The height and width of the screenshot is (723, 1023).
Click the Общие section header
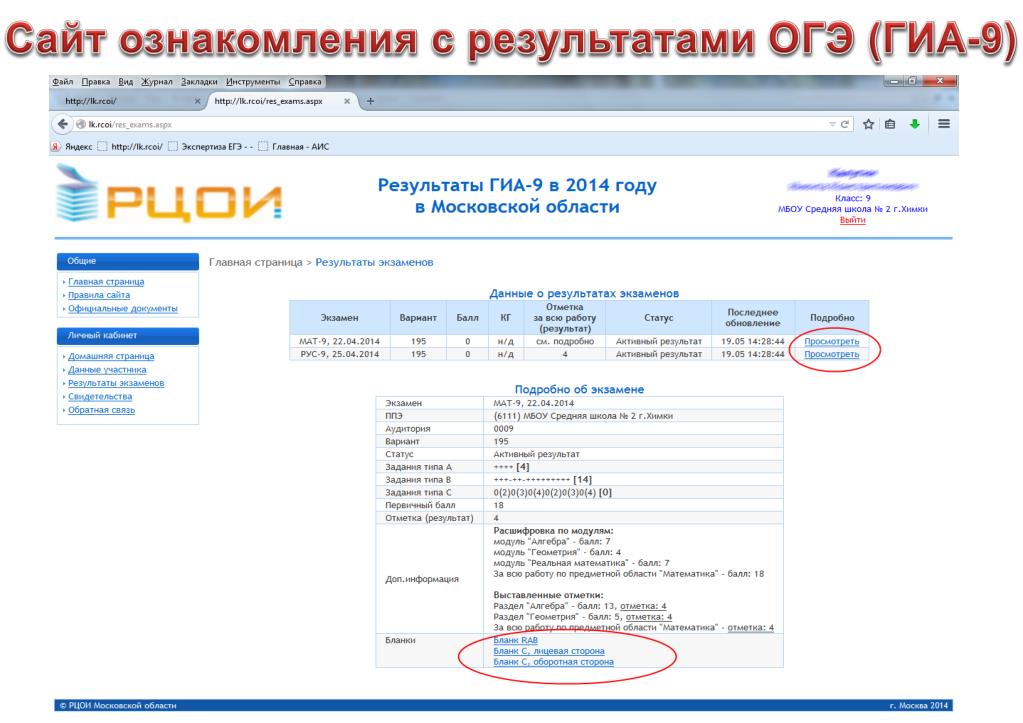click(128, 261)
